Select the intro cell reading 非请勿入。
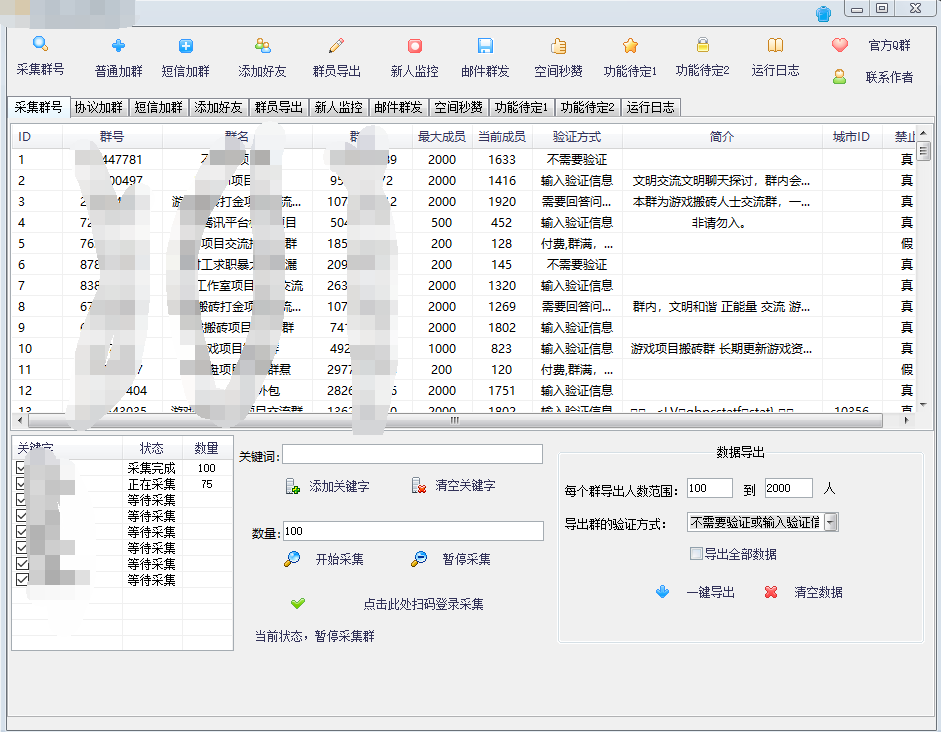Viewport: 941px width, 732px height. coord(722,223)
